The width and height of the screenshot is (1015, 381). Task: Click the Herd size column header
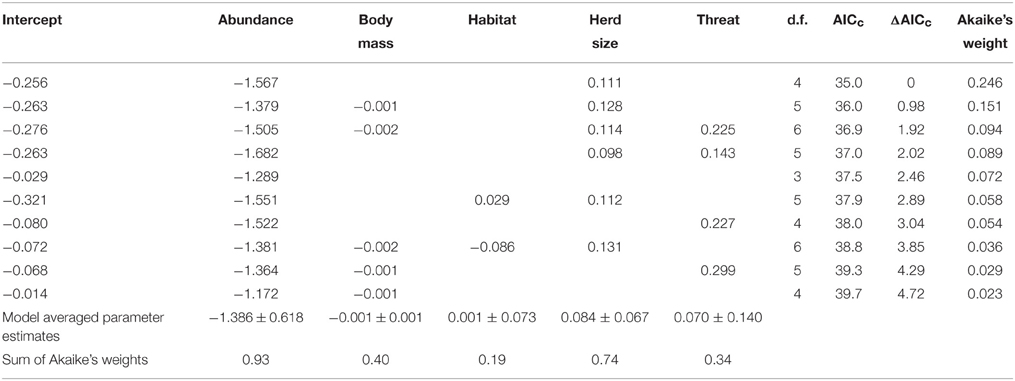point(605,32)
